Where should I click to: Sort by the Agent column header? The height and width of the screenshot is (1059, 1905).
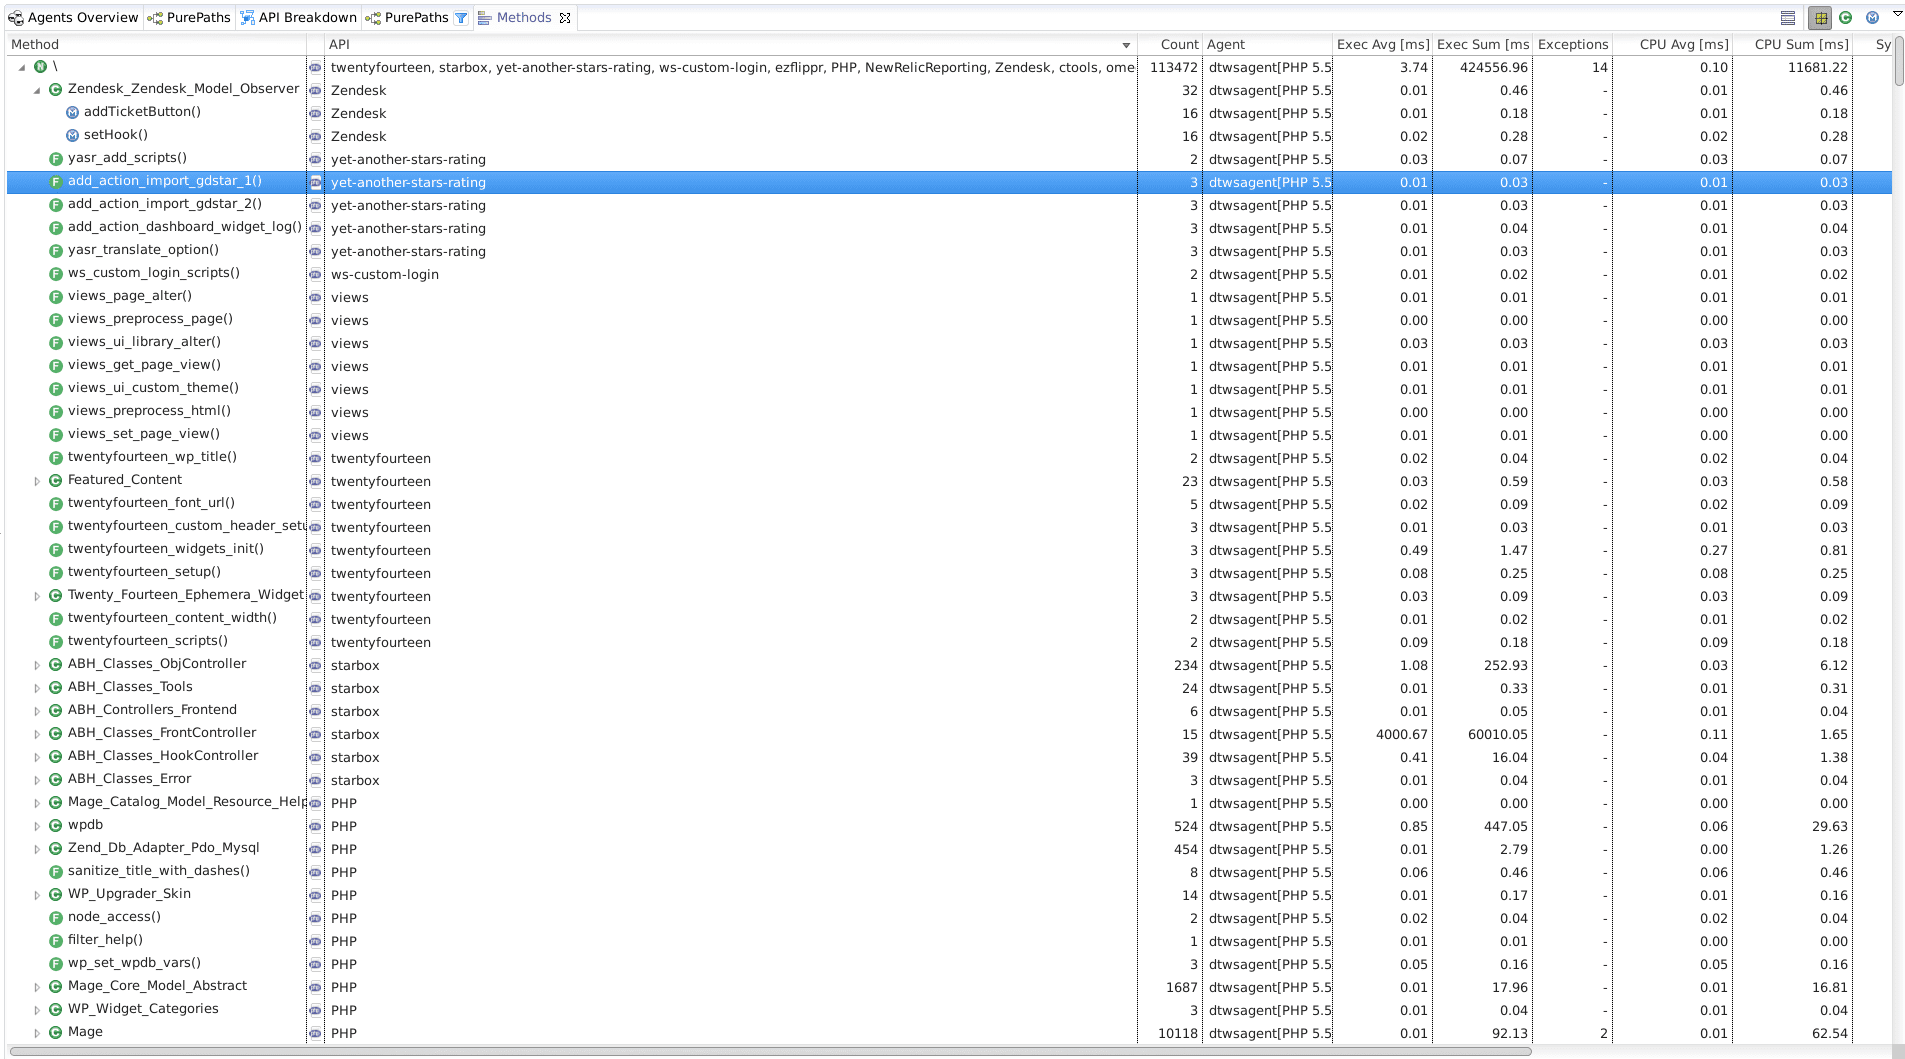pyautogui.click(x=1266, y=44)
